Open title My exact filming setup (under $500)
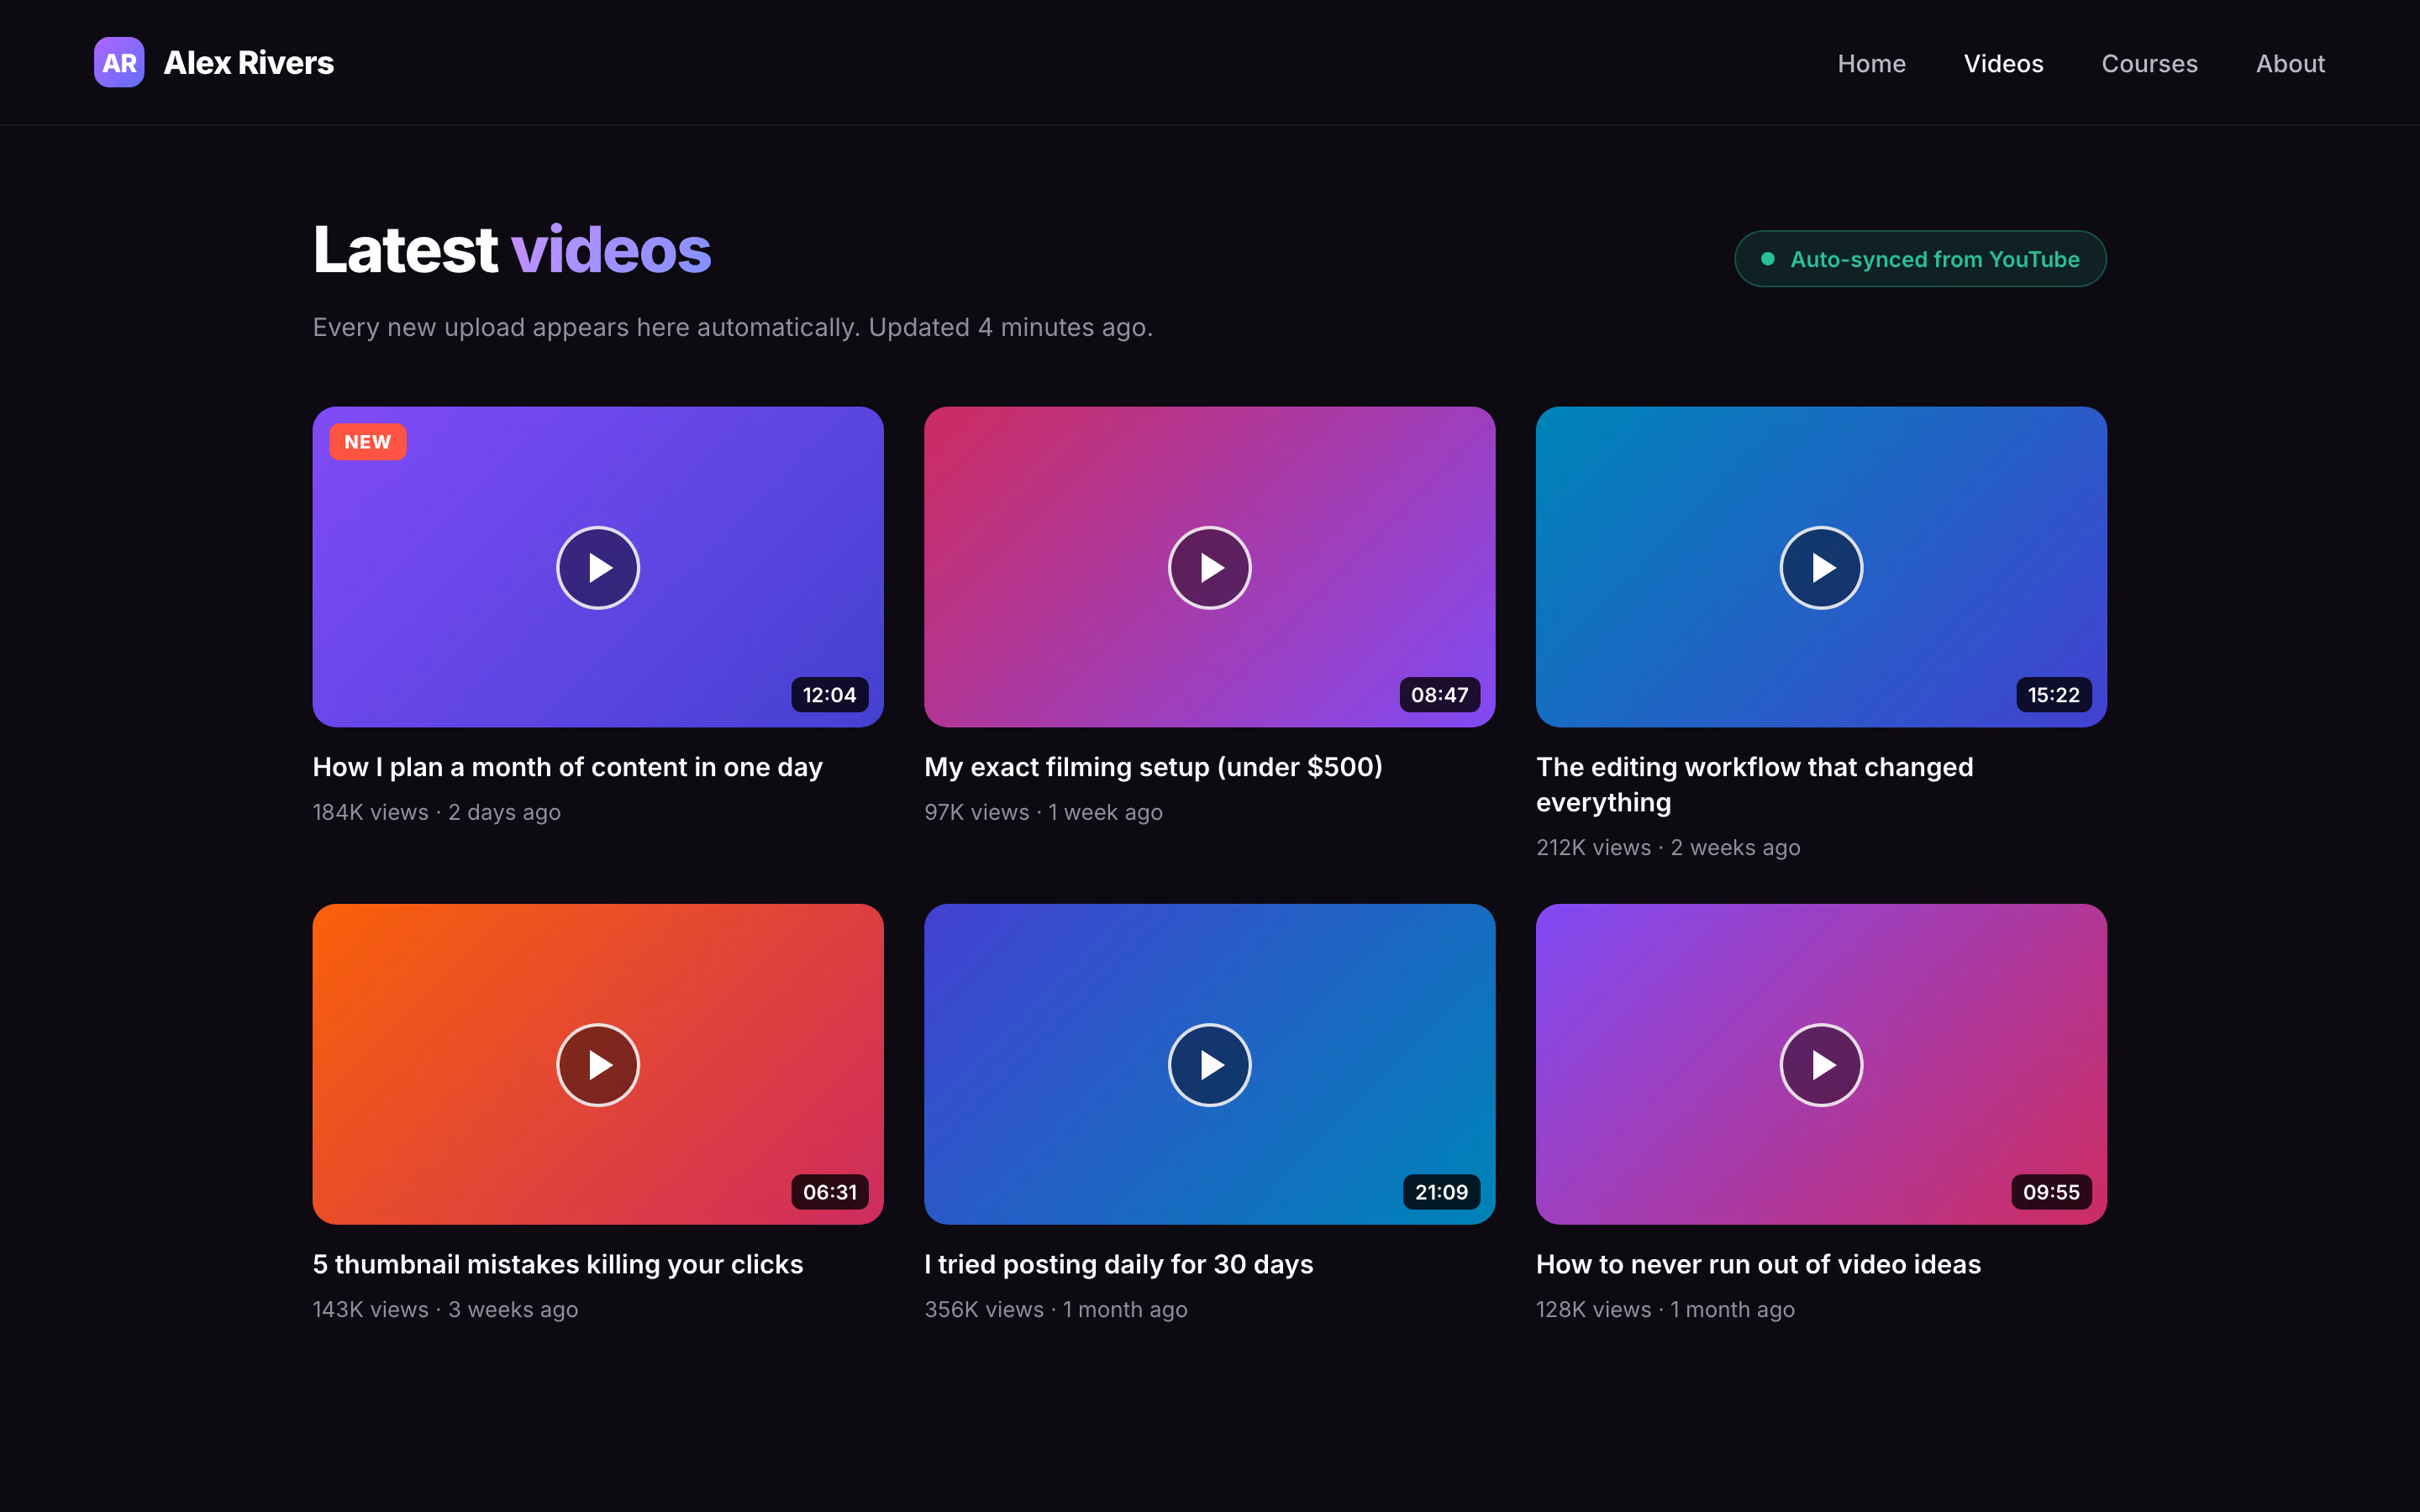Screen dimensions: 2420x1512 pos(1153,767)
